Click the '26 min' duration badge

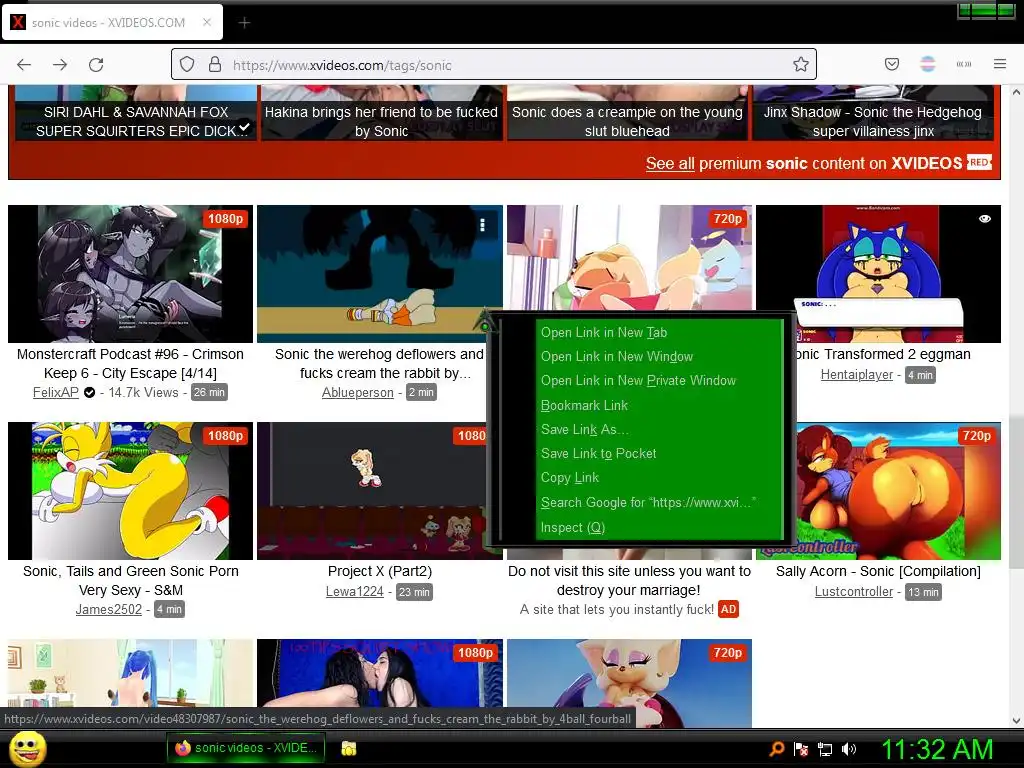209,392
